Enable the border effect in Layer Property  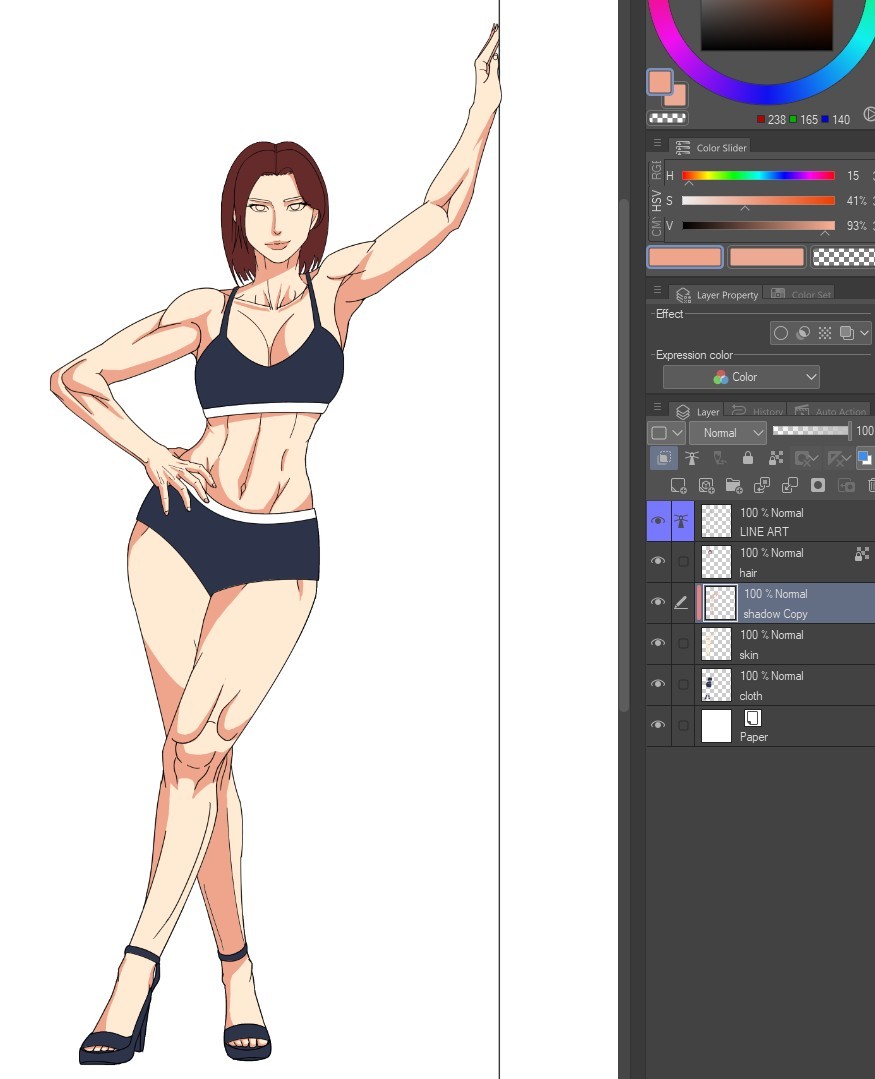tap(781, 332)
